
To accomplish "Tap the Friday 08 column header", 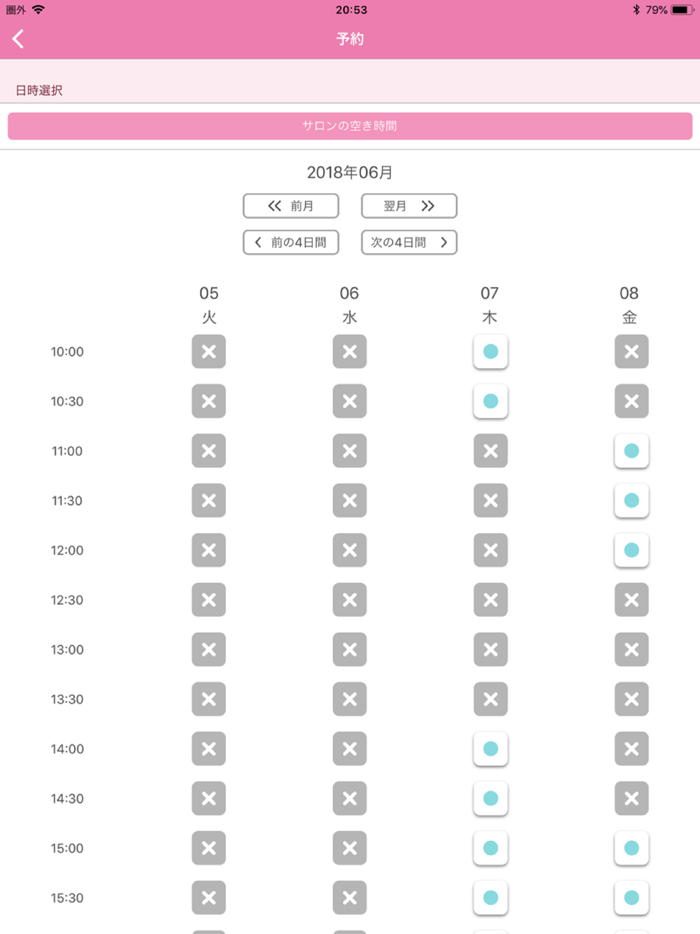I will point(630,305).
